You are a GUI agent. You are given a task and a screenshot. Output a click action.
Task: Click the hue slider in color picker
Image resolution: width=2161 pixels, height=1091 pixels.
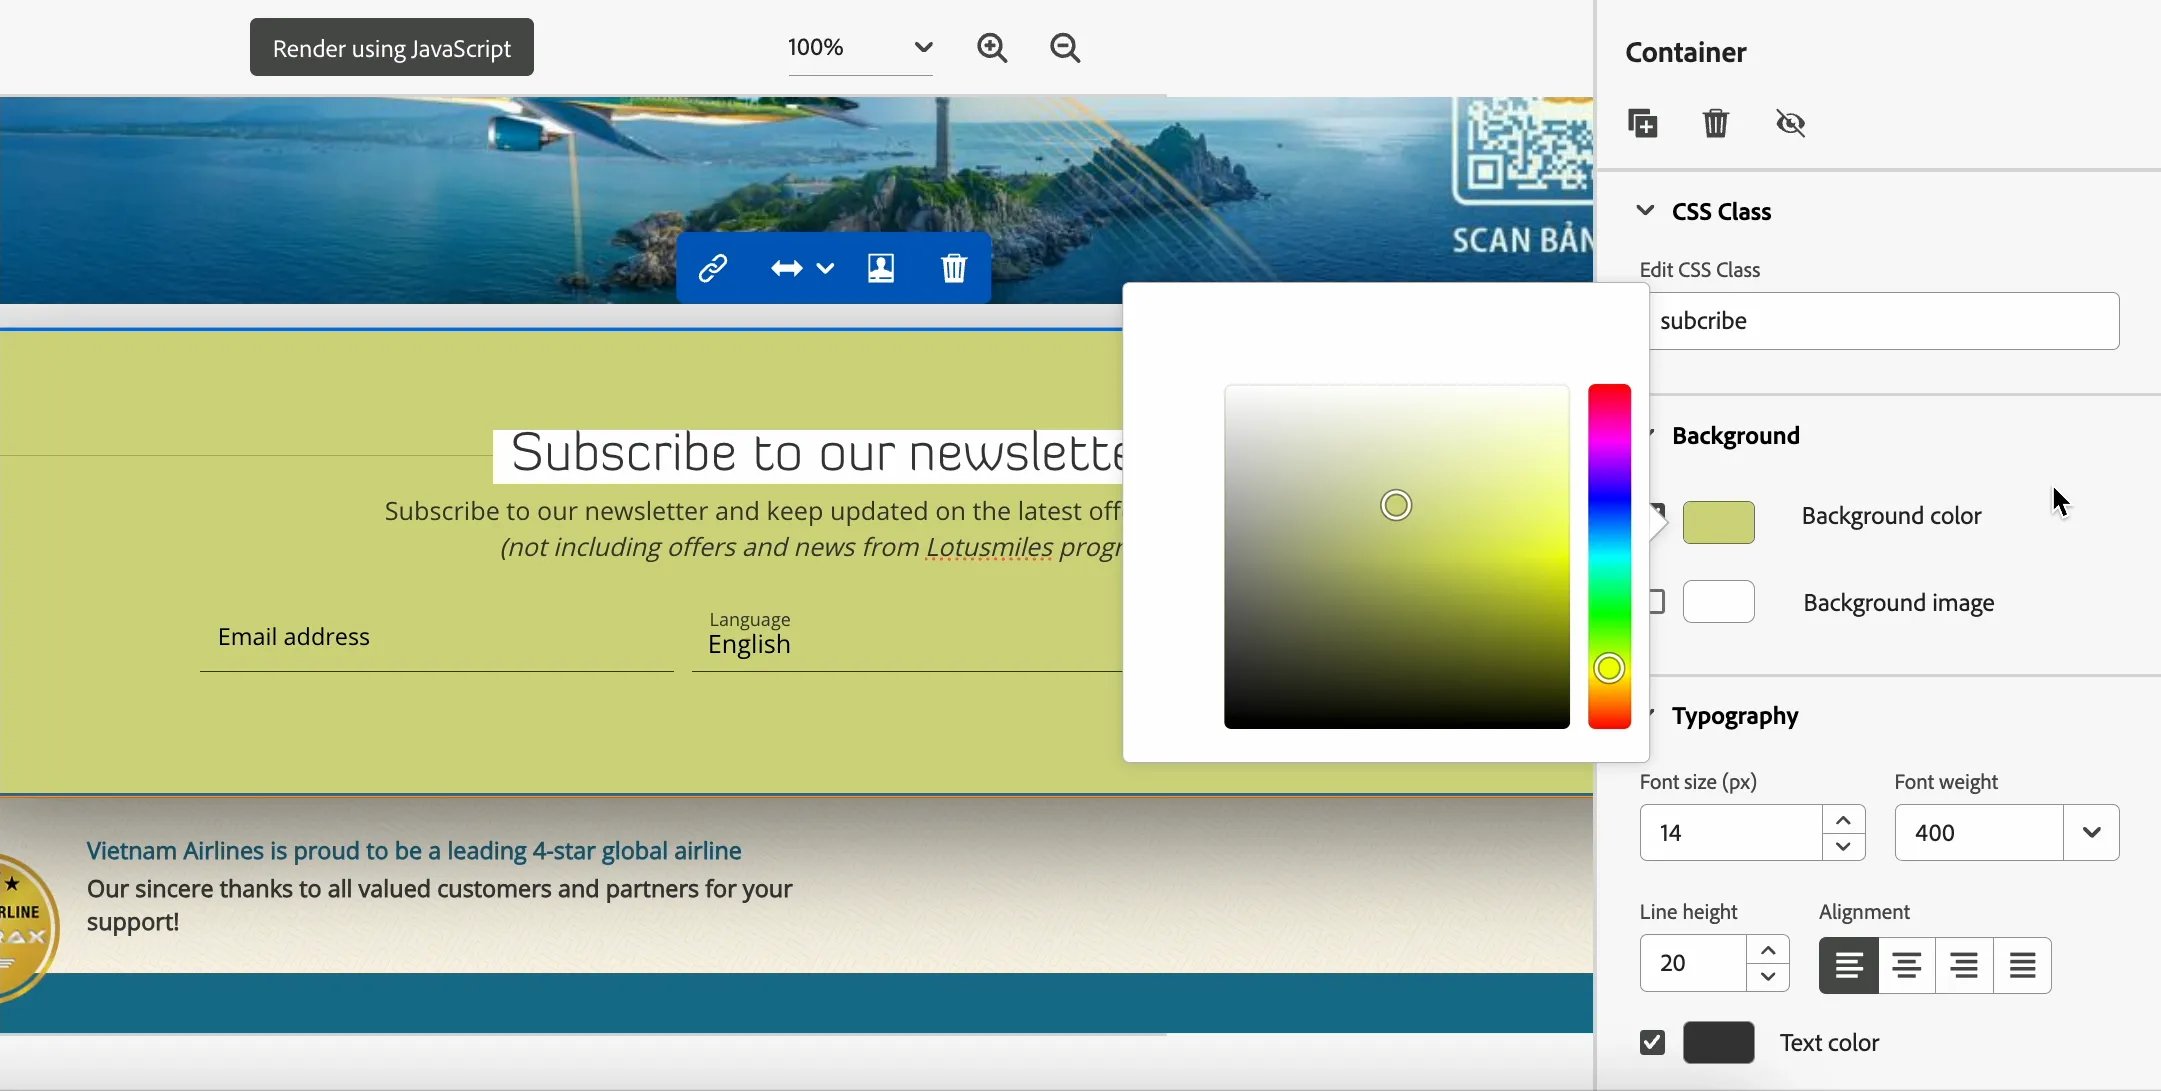click(x=1610, y=556)
